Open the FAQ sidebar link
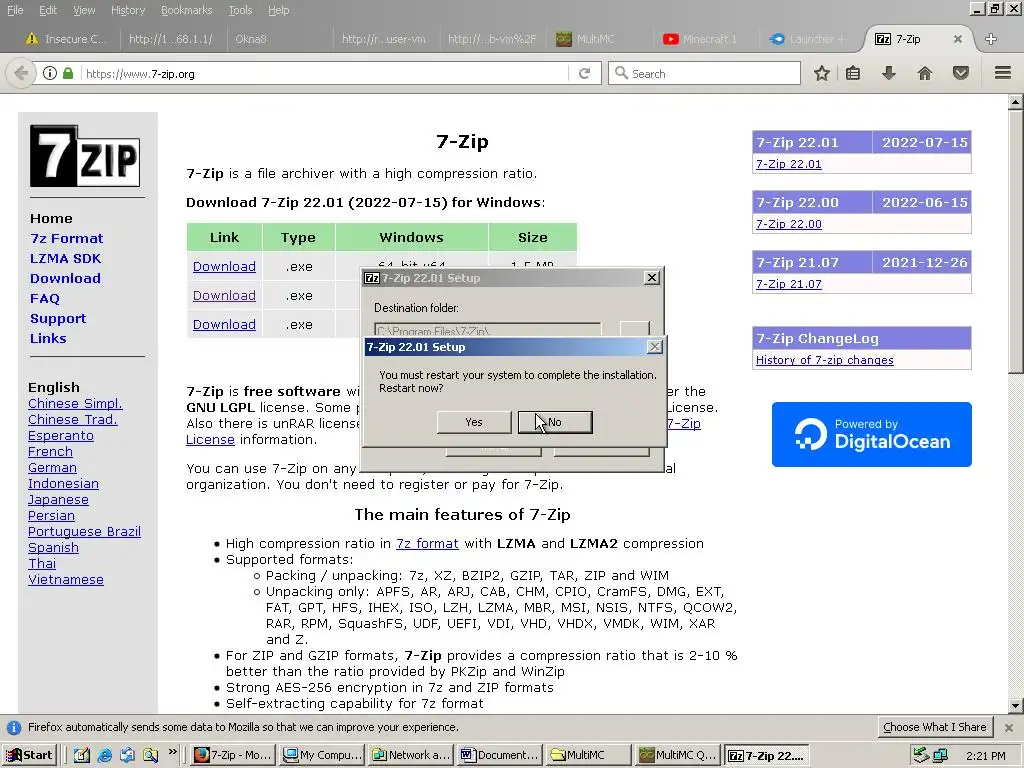The width and height of the screenshot is (1024, 768). 44,298
